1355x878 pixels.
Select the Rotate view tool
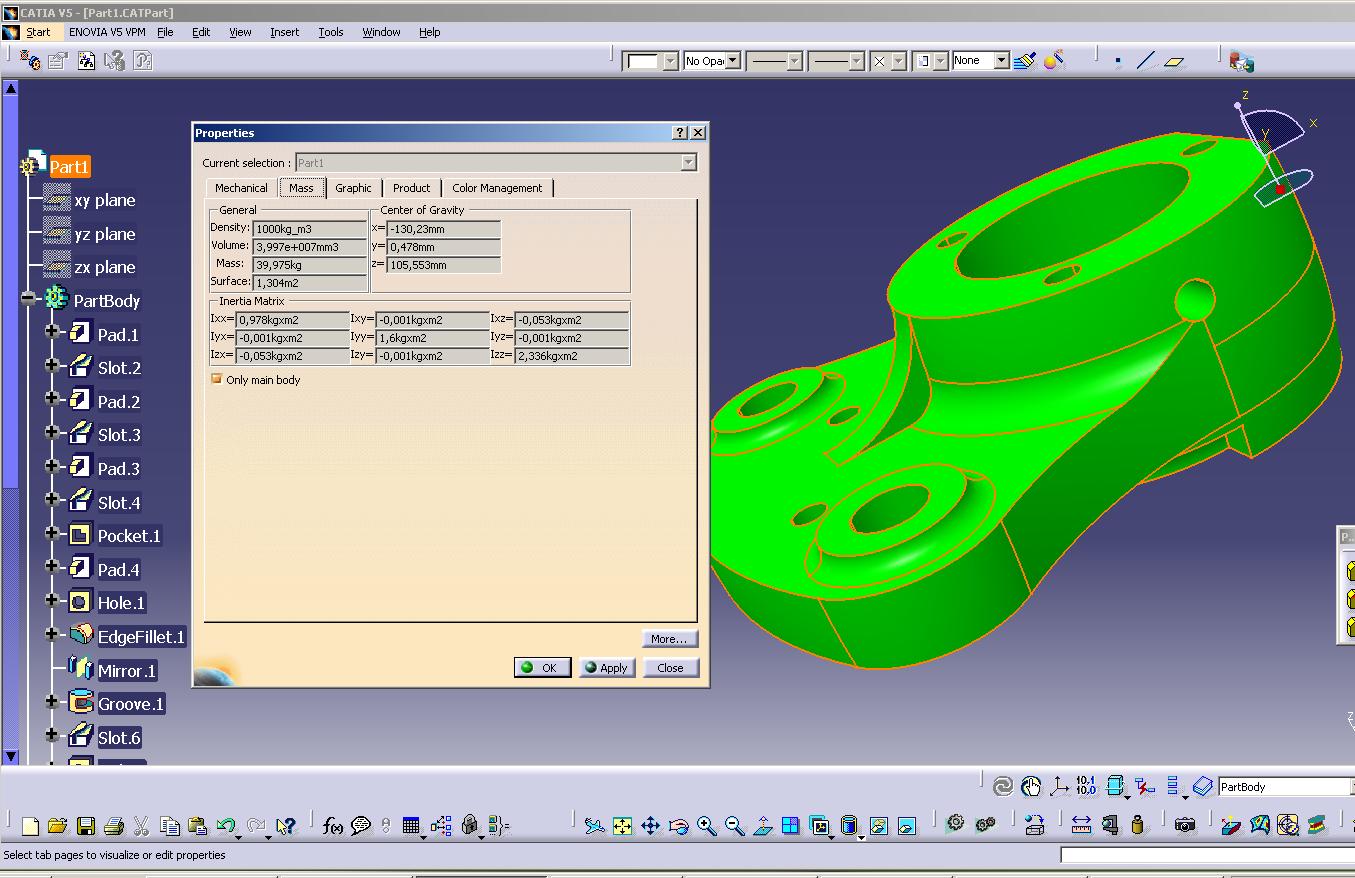coord(678,826)
